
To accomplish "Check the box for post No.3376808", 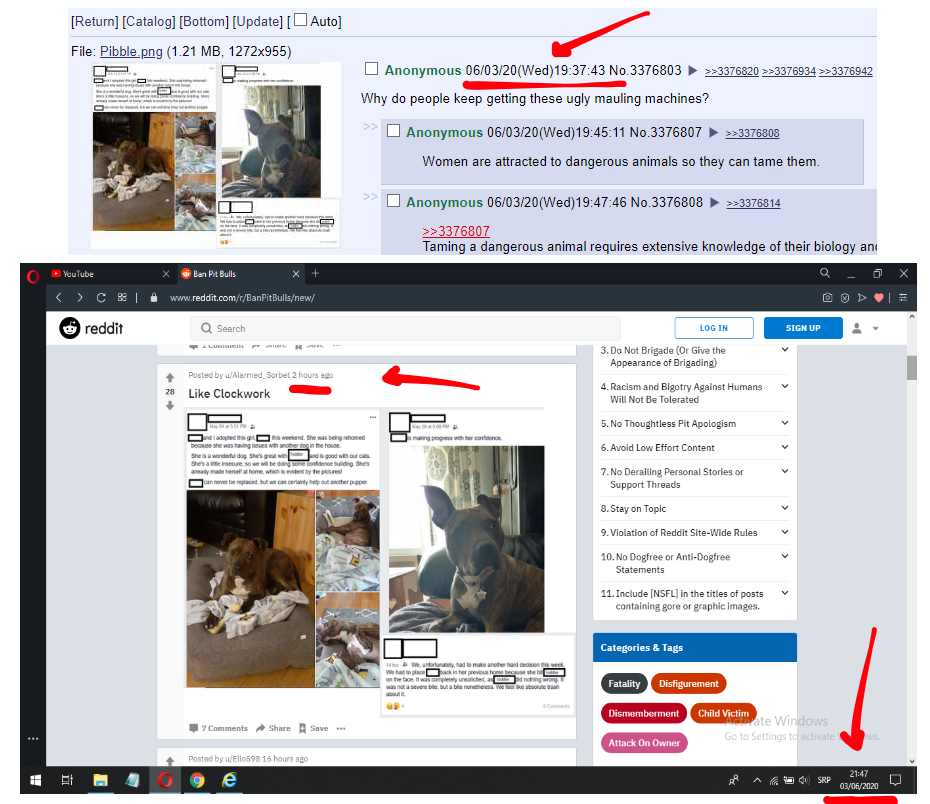I will tap(393, 201).
